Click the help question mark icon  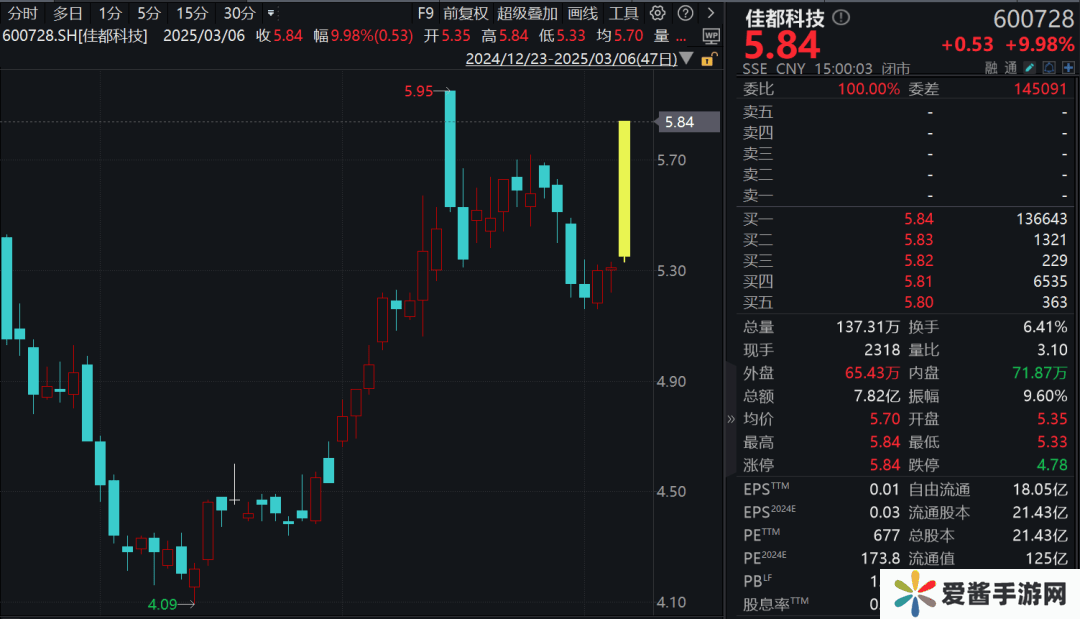point(684,13)
